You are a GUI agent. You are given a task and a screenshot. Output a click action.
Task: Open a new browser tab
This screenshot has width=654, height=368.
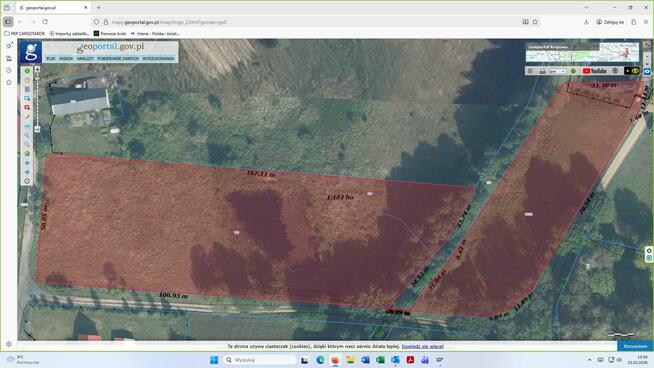coord(98,8)
